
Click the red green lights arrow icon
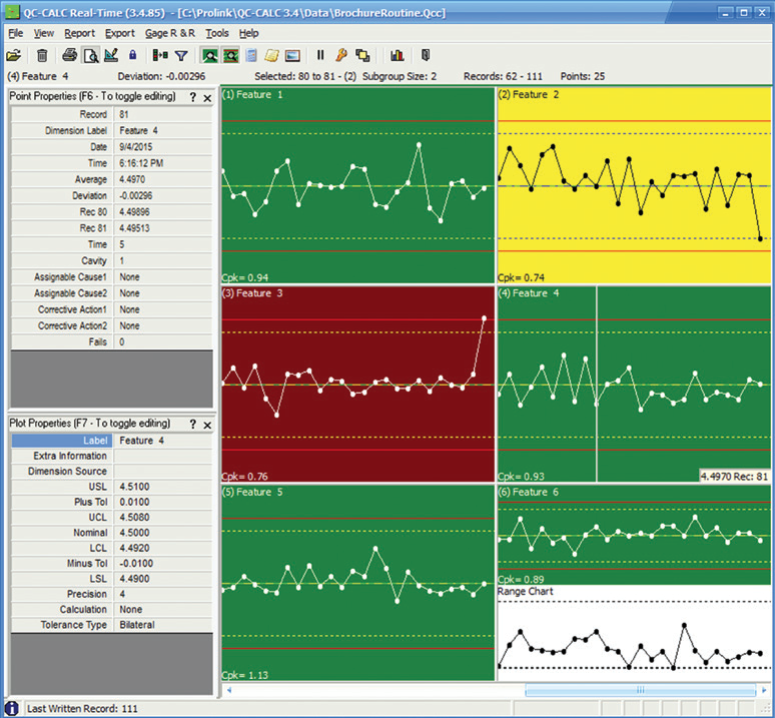tap(160, 55)
